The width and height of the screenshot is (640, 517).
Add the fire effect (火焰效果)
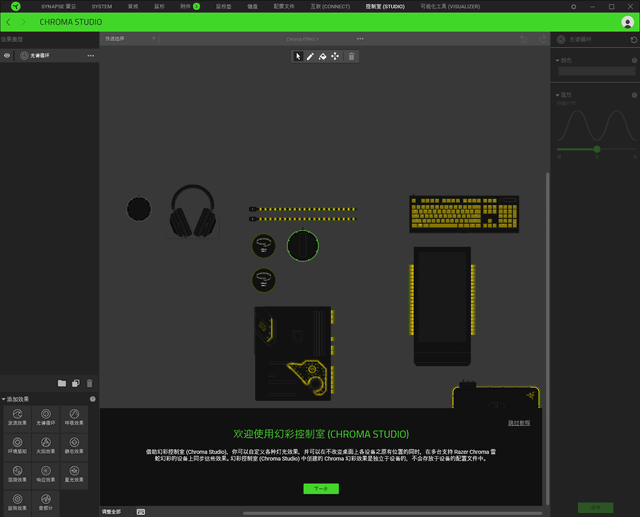pos(46,446)
